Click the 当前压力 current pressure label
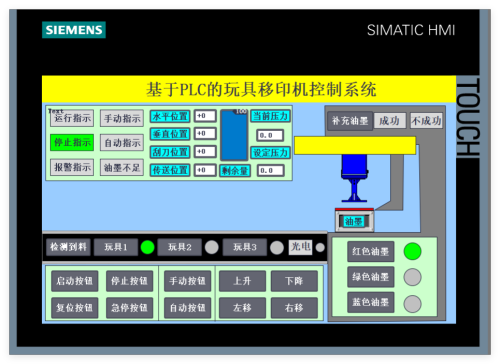 pyautogui.click(x=270, y=116)
